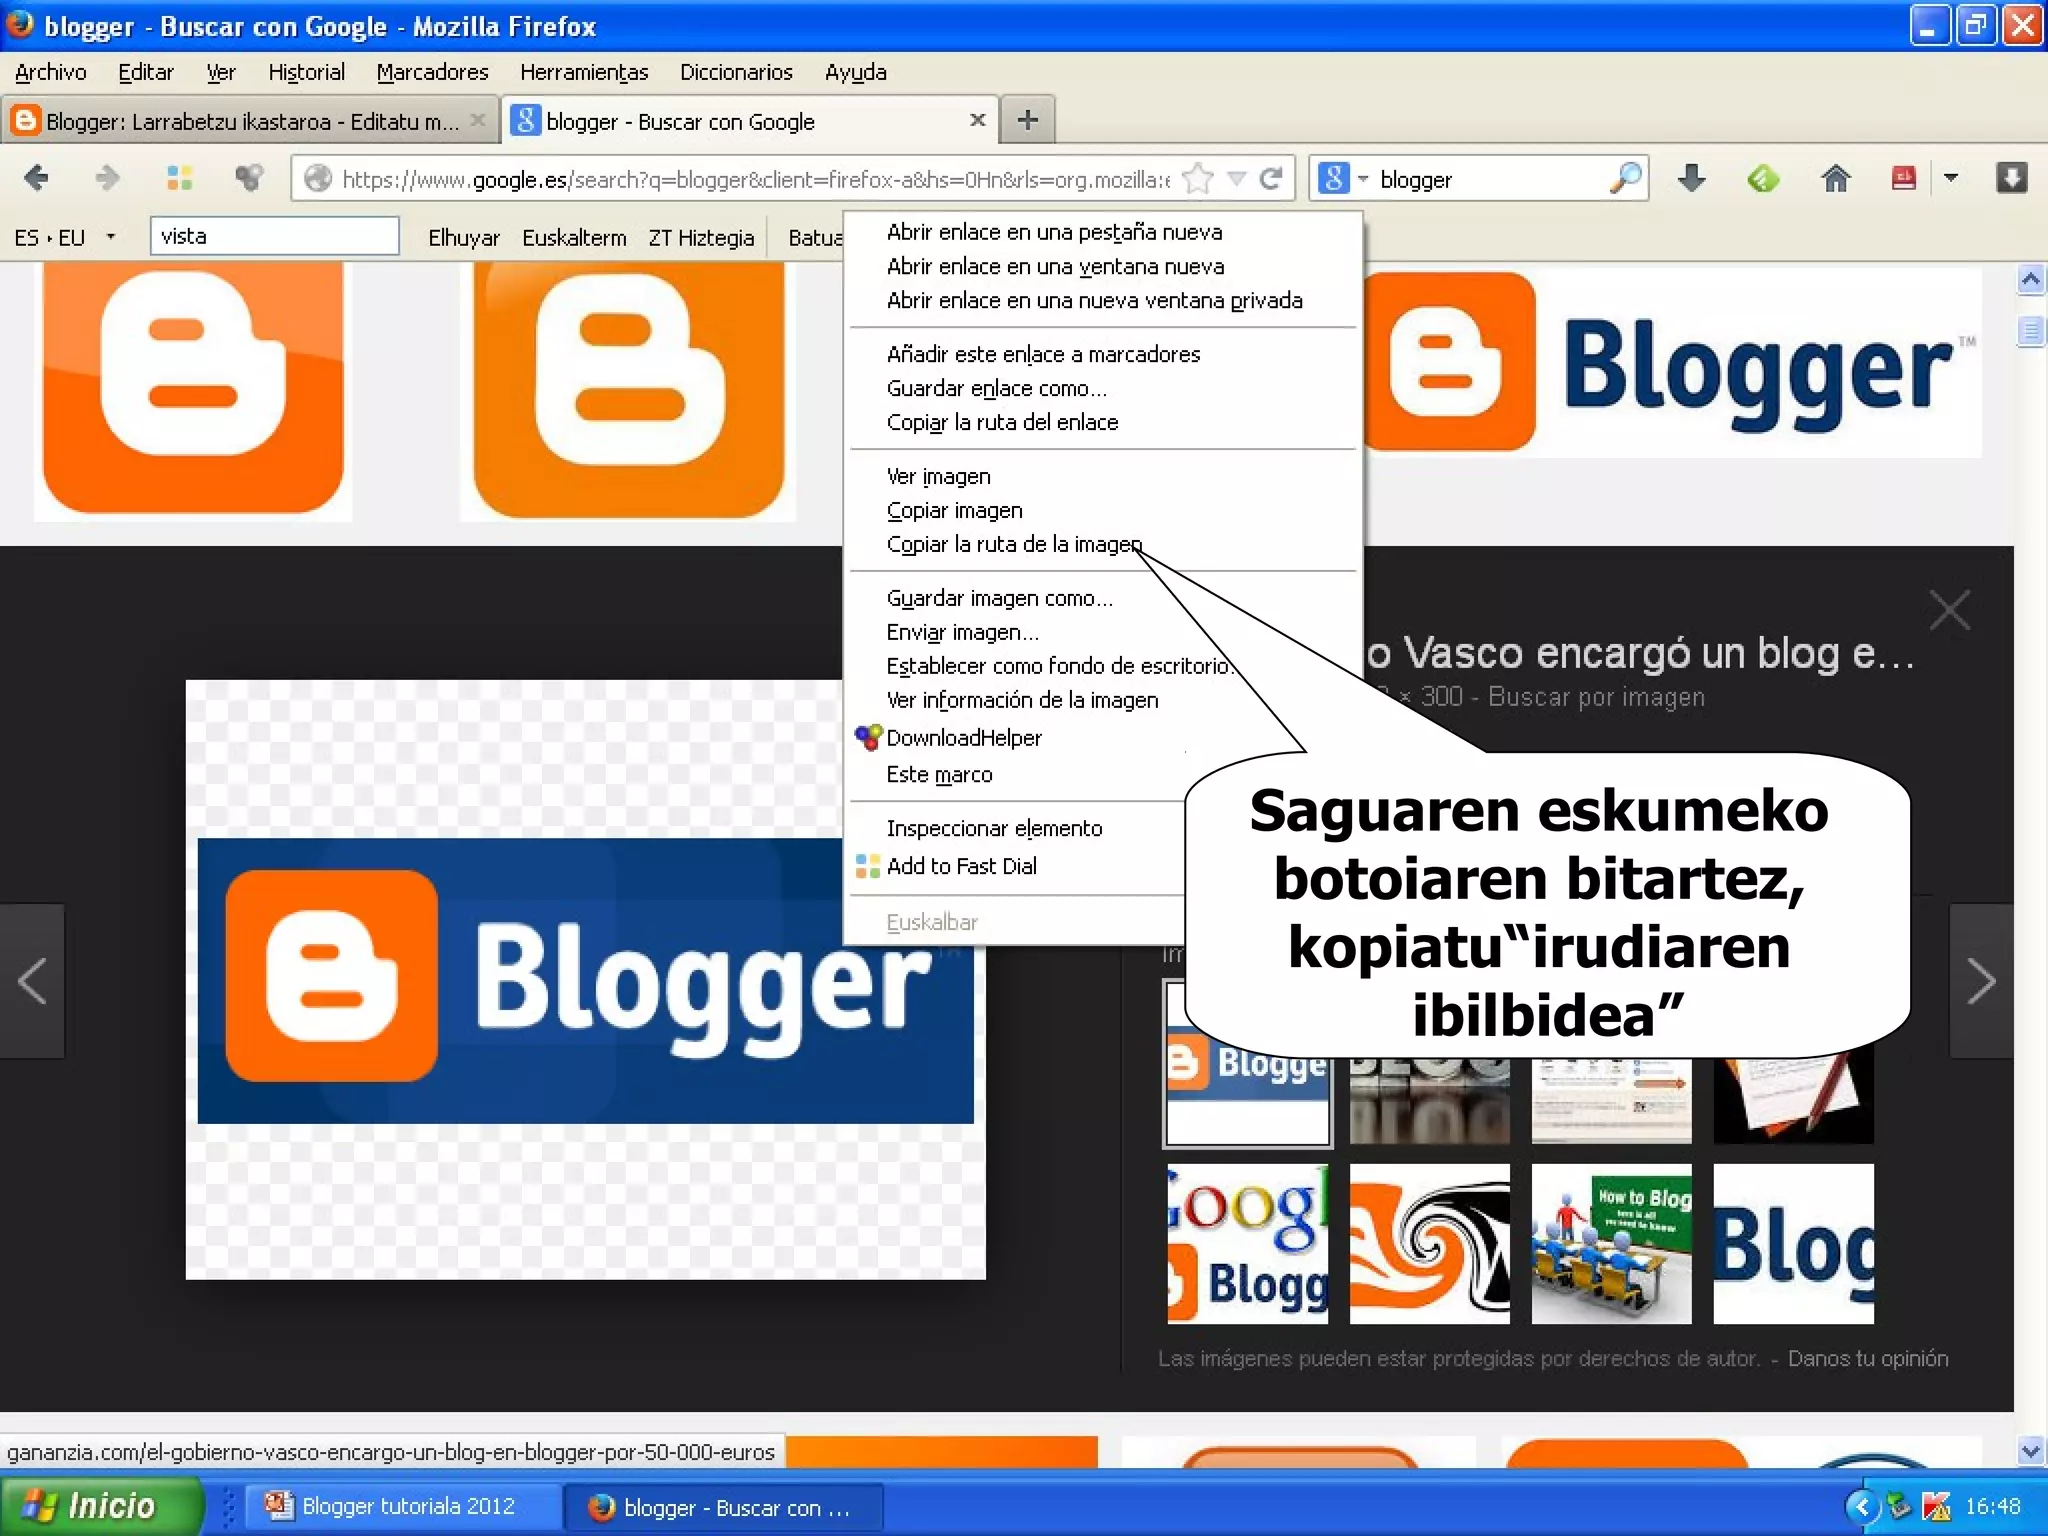Viewport: 2048px width, 1536px height.
Task: Click the Elhuyar dictionary link
Action: click(463, 238)
